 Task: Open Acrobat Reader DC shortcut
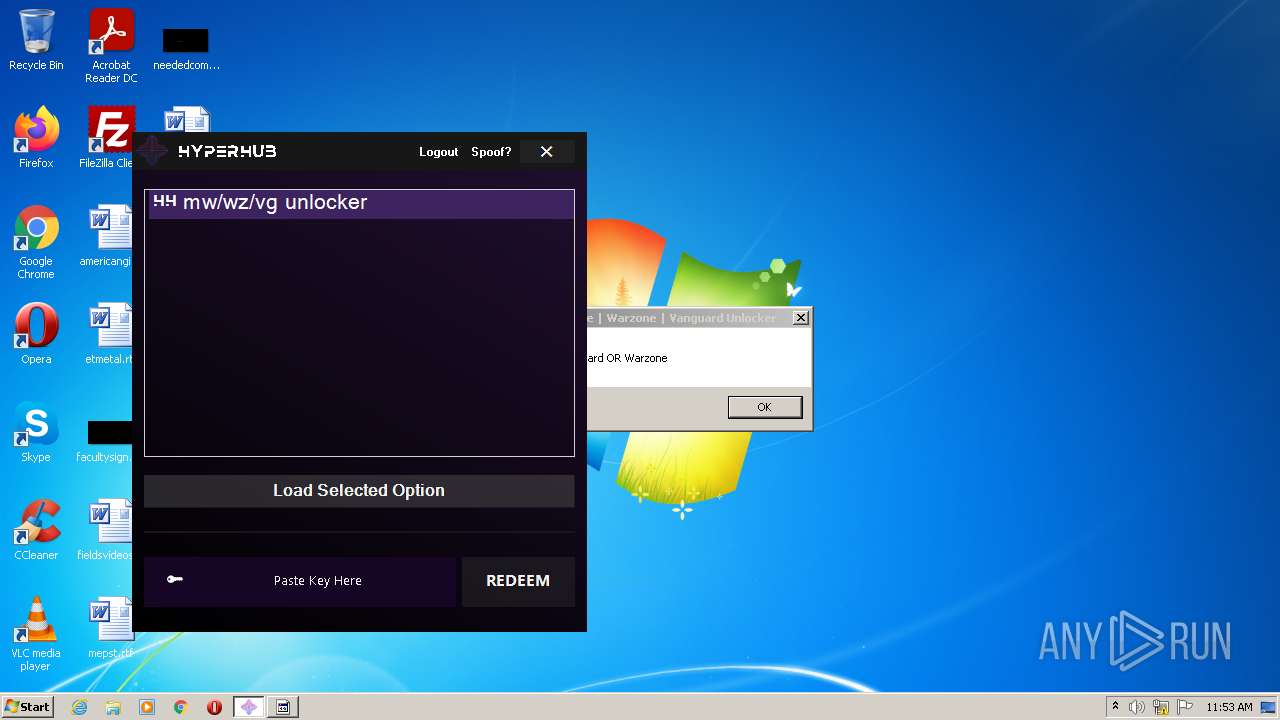tap(111, 46)
